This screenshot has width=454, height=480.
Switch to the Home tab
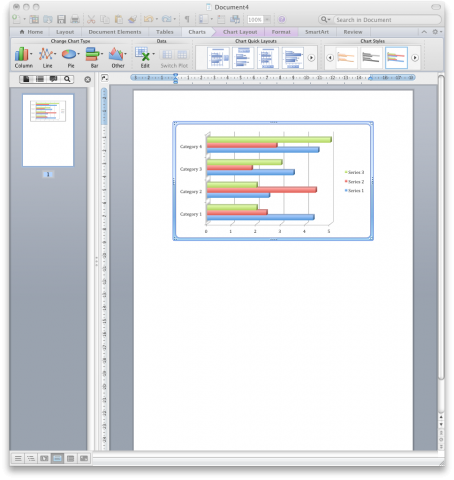[x=31, y=32]
